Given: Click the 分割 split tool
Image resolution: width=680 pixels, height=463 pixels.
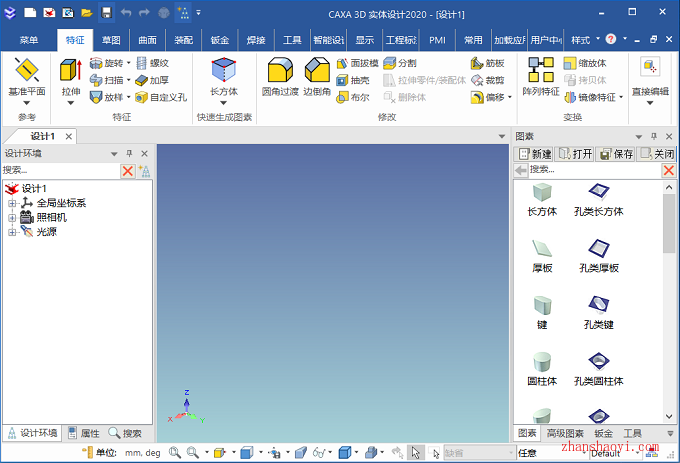Looking at the screenshot, I should (x=400, y=63).
